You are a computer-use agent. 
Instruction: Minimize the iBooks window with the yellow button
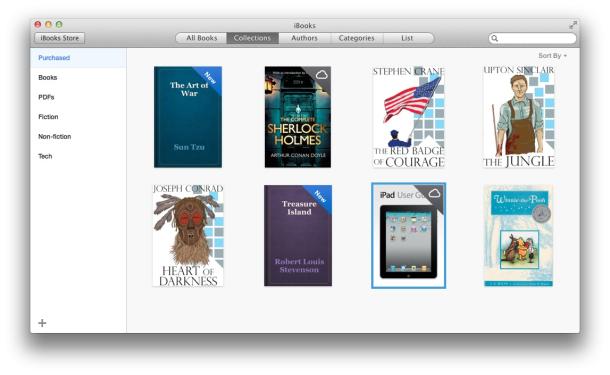(x=48, y=25)
